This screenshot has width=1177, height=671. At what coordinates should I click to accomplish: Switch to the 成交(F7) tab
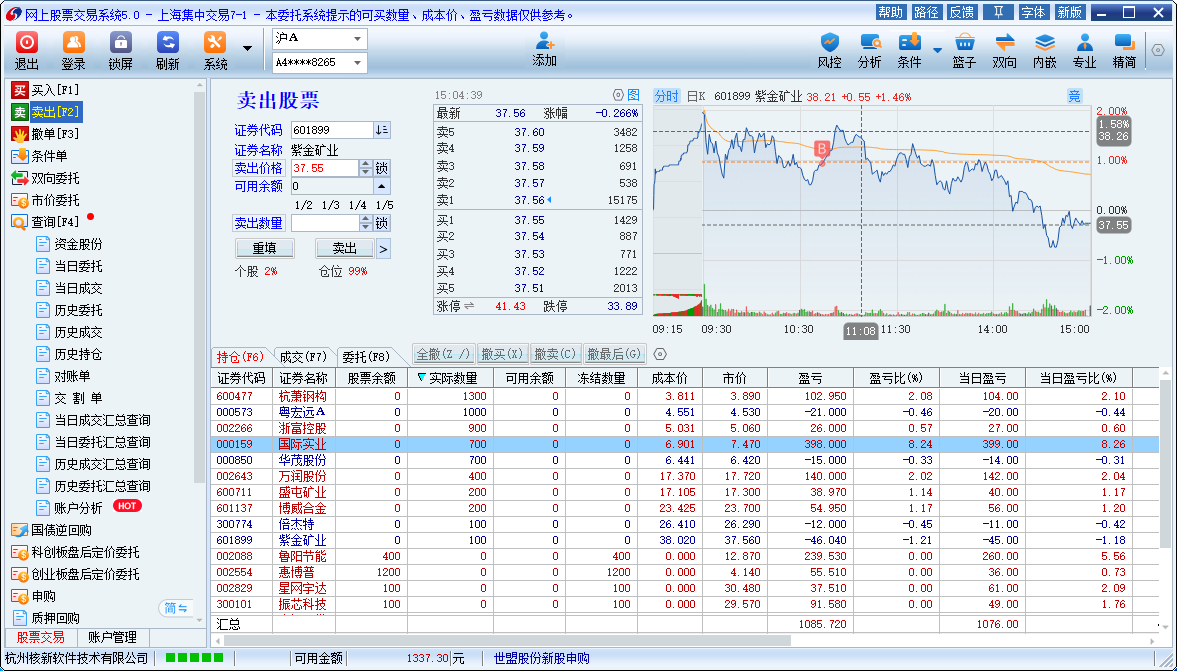[x=303, y=356]
